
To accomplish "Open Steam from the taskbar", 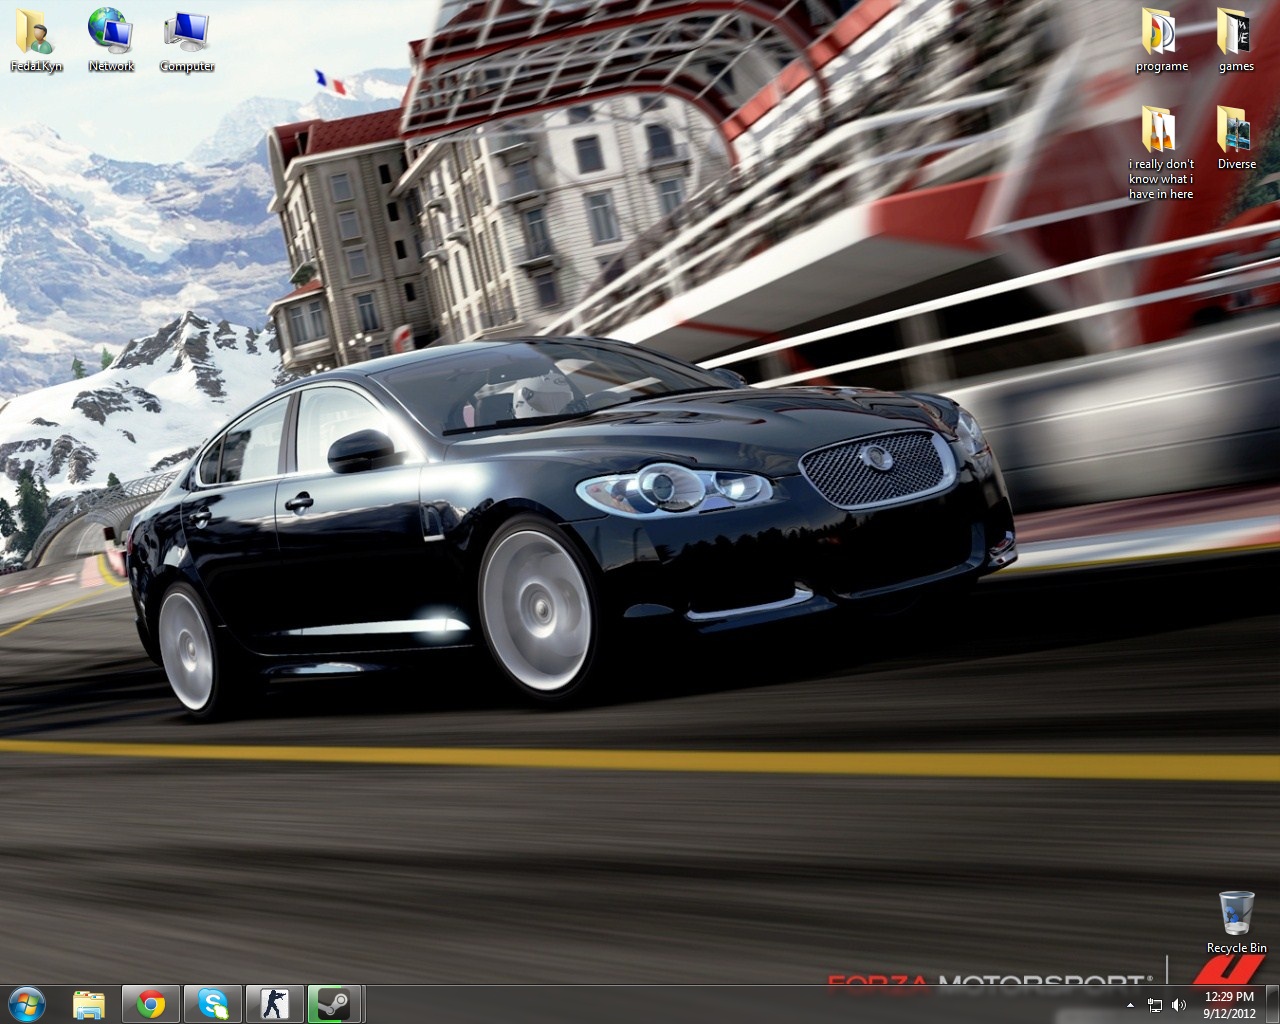I will click(335, 1004).
